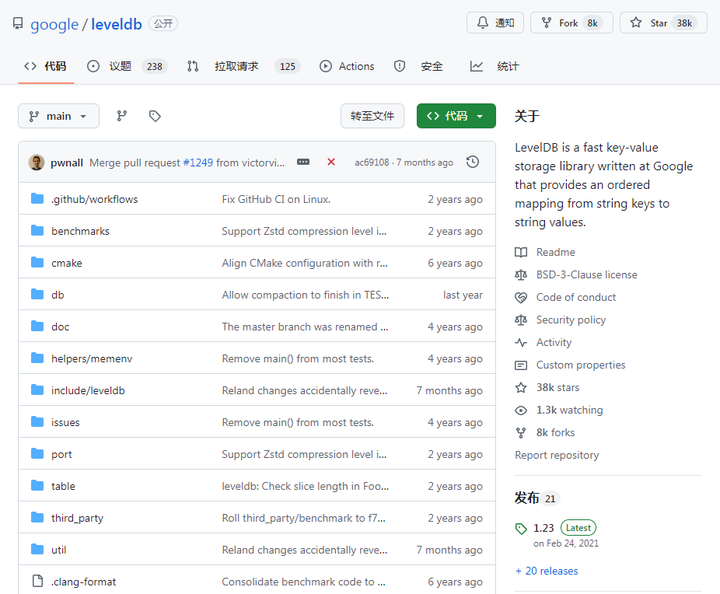Switch to the 拉取请求 tab
Viewport: 720px width, 594px height.
click(x=243, y=67)
